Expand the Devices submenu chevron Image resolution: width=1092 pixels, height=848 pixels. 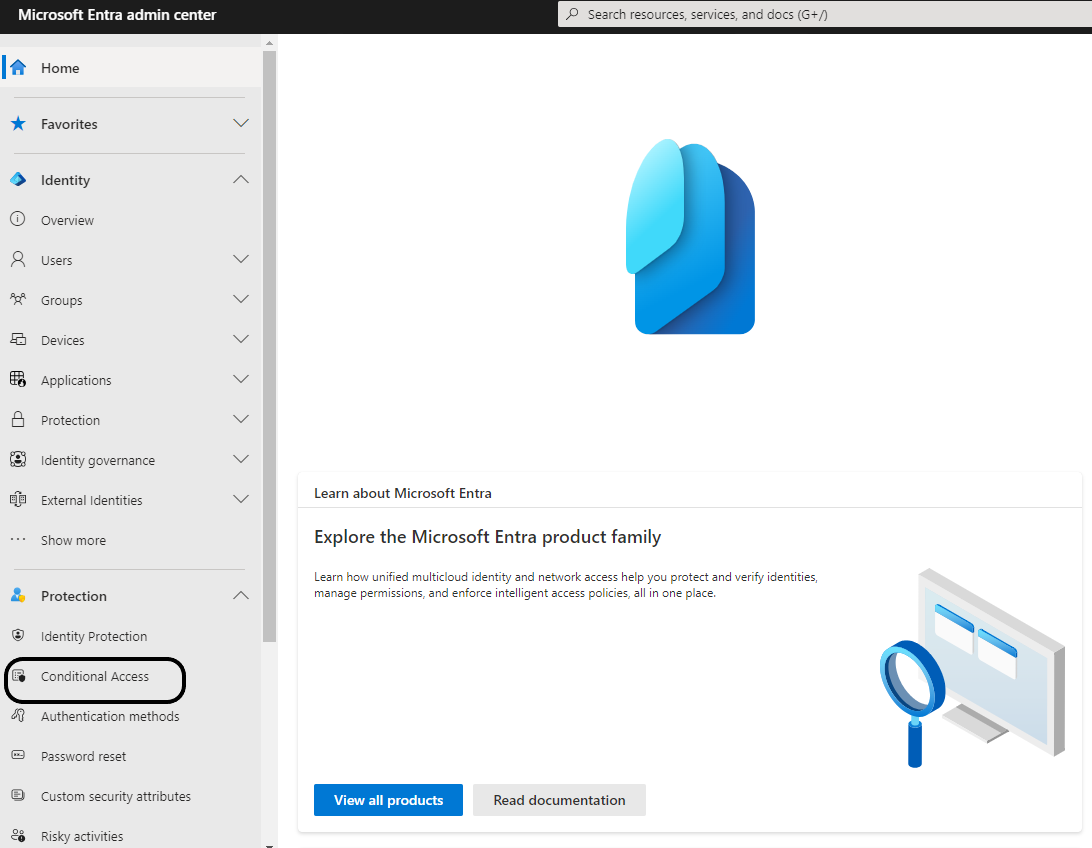tap(241, 339)
